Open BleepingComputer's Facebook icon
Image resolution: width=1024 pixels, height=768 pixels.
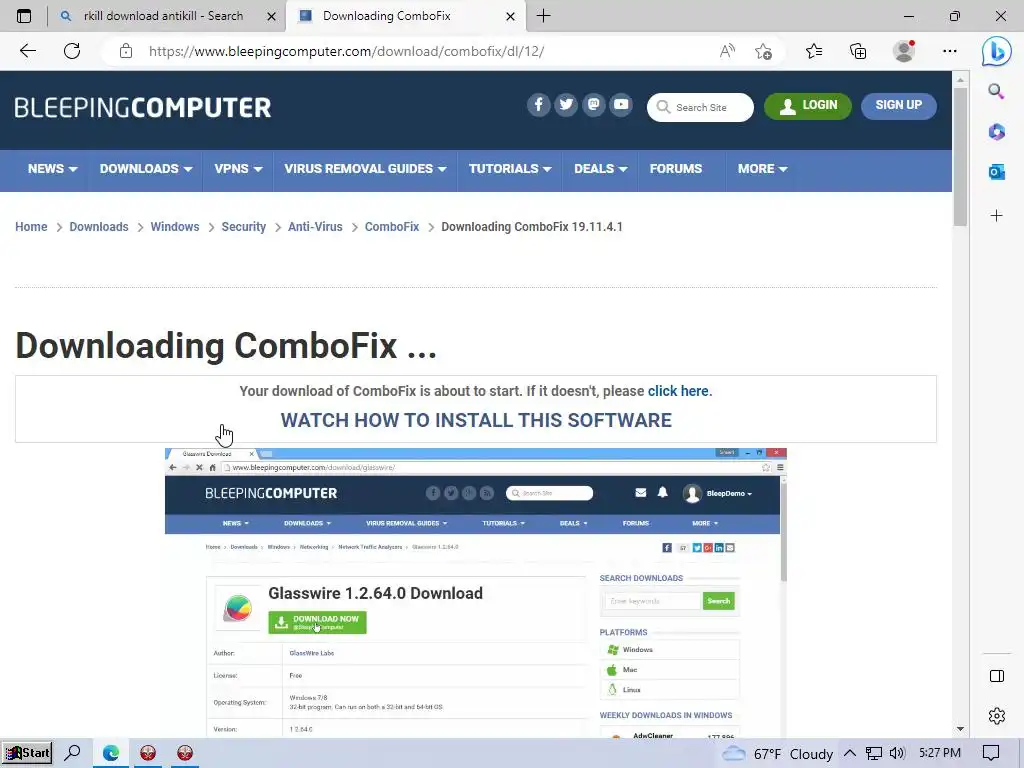[539, 104]
